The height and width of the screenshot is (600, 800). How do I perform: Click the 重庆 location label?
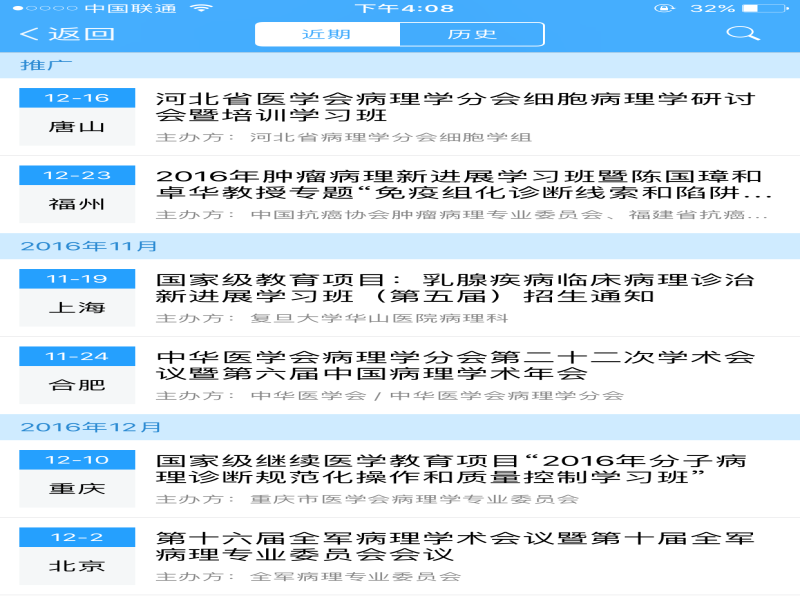point(77,489)
